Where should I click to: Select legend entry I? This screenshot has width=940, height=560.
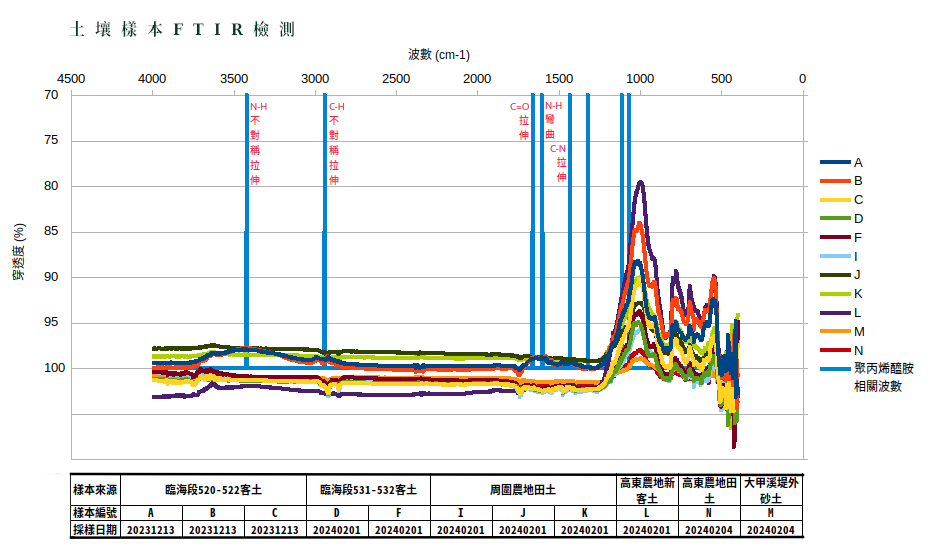839,257
